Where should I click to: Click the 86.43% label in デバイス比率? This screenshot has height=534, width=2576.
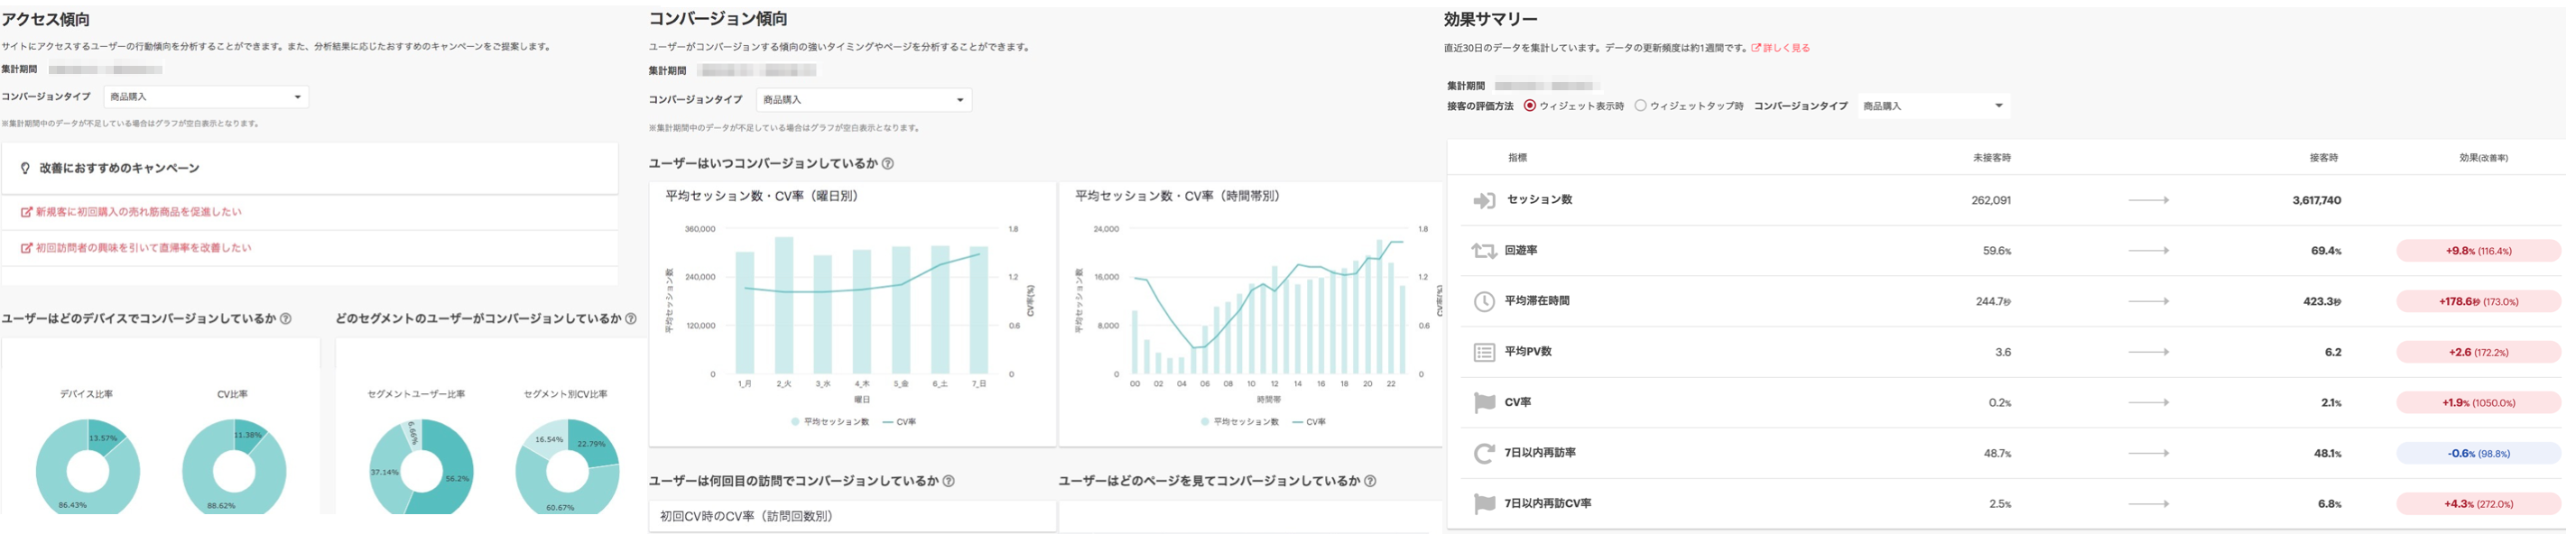tap(72, 505)
